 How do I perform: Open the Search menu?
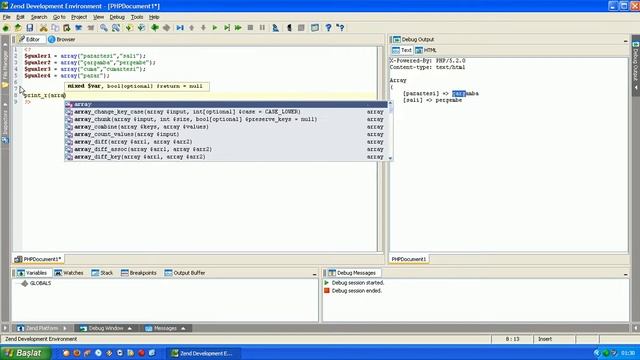pos(39,17)
